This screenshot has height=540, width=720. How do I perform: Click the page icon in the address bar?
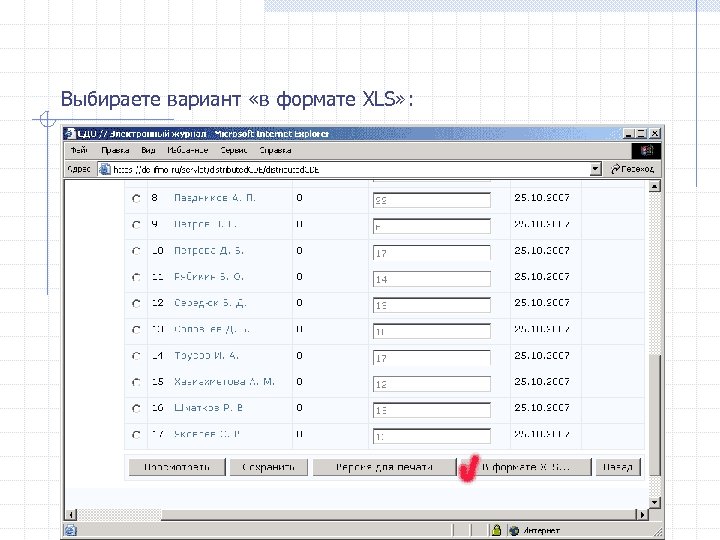[105, 169]
